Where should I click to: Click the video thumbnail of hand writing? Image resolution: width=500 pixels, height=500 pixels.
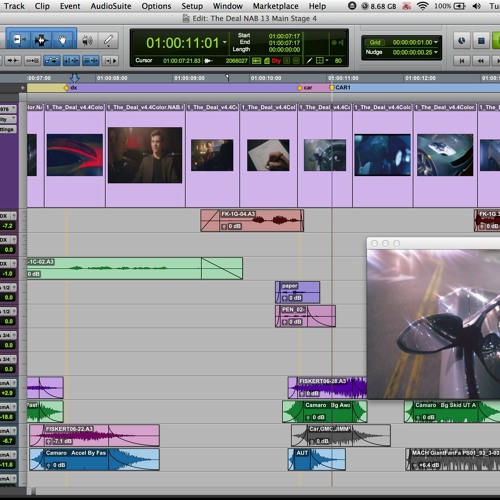(268, 155)
